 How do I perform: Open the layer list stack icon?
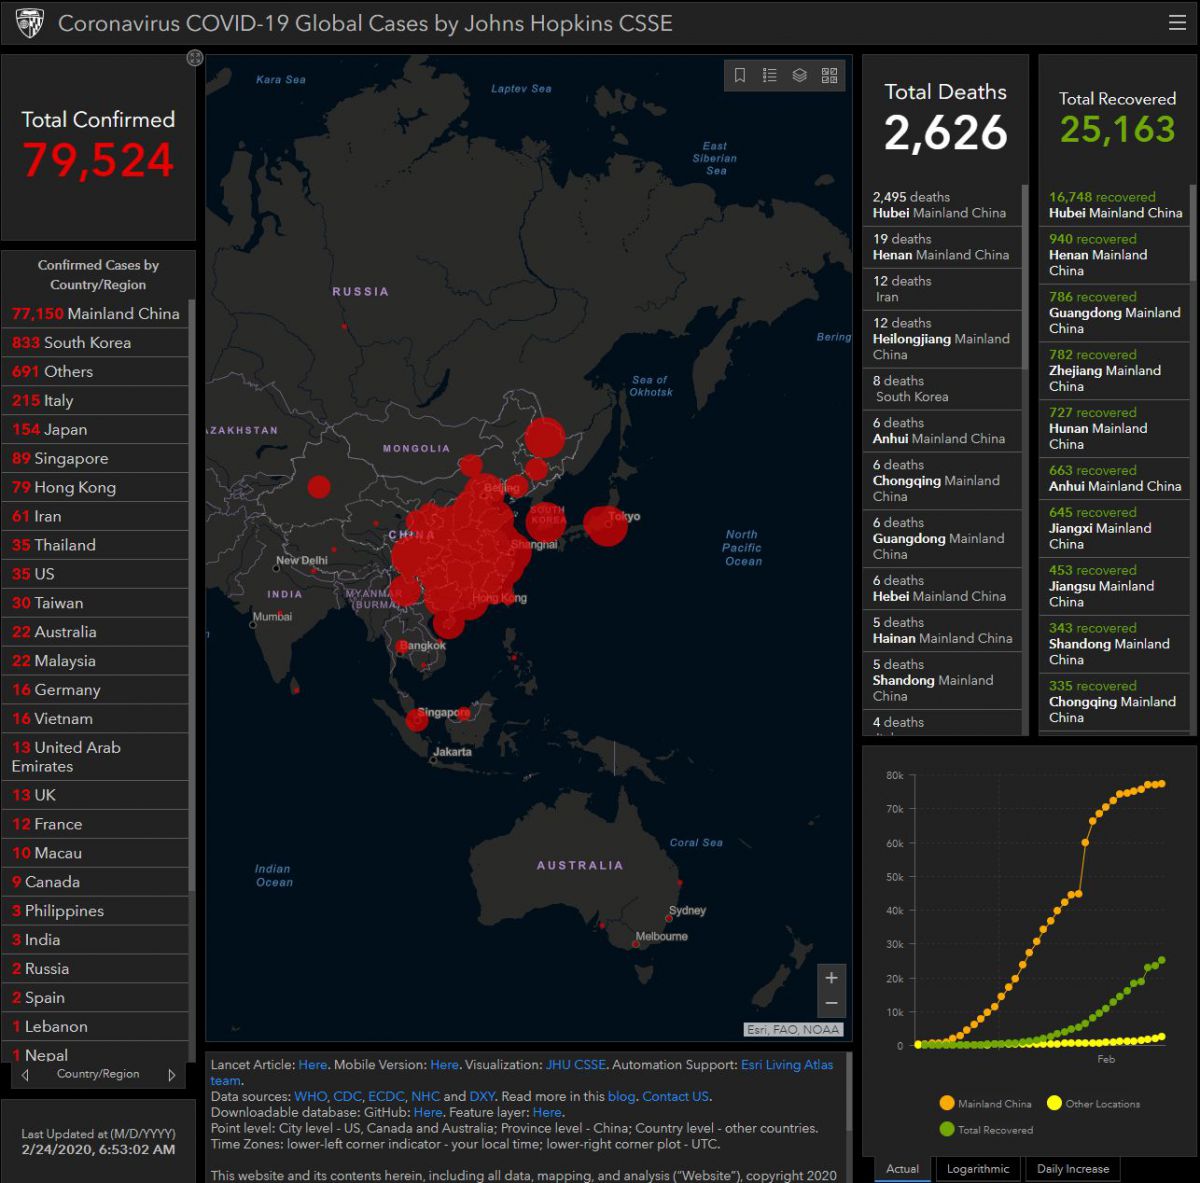[800, 75]
